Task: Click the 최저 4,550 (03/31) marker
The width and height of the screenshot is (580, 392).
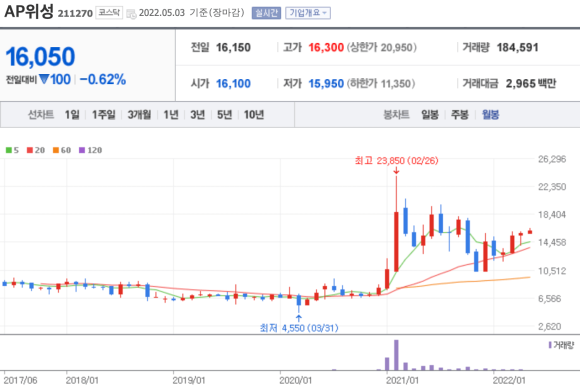Action: pyautogui.click(x=299, y=328)
